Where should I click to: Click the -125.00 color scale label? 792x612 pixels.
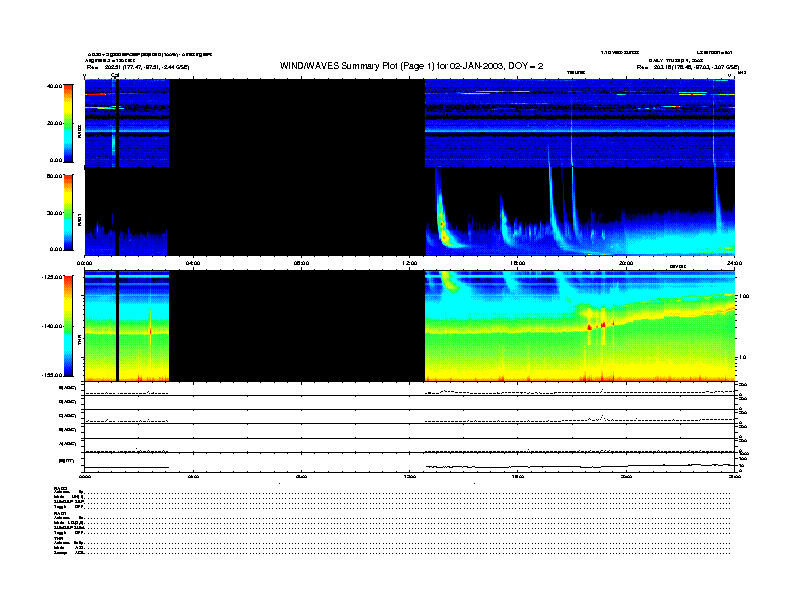pyautogui.click(x=51, y=277)
